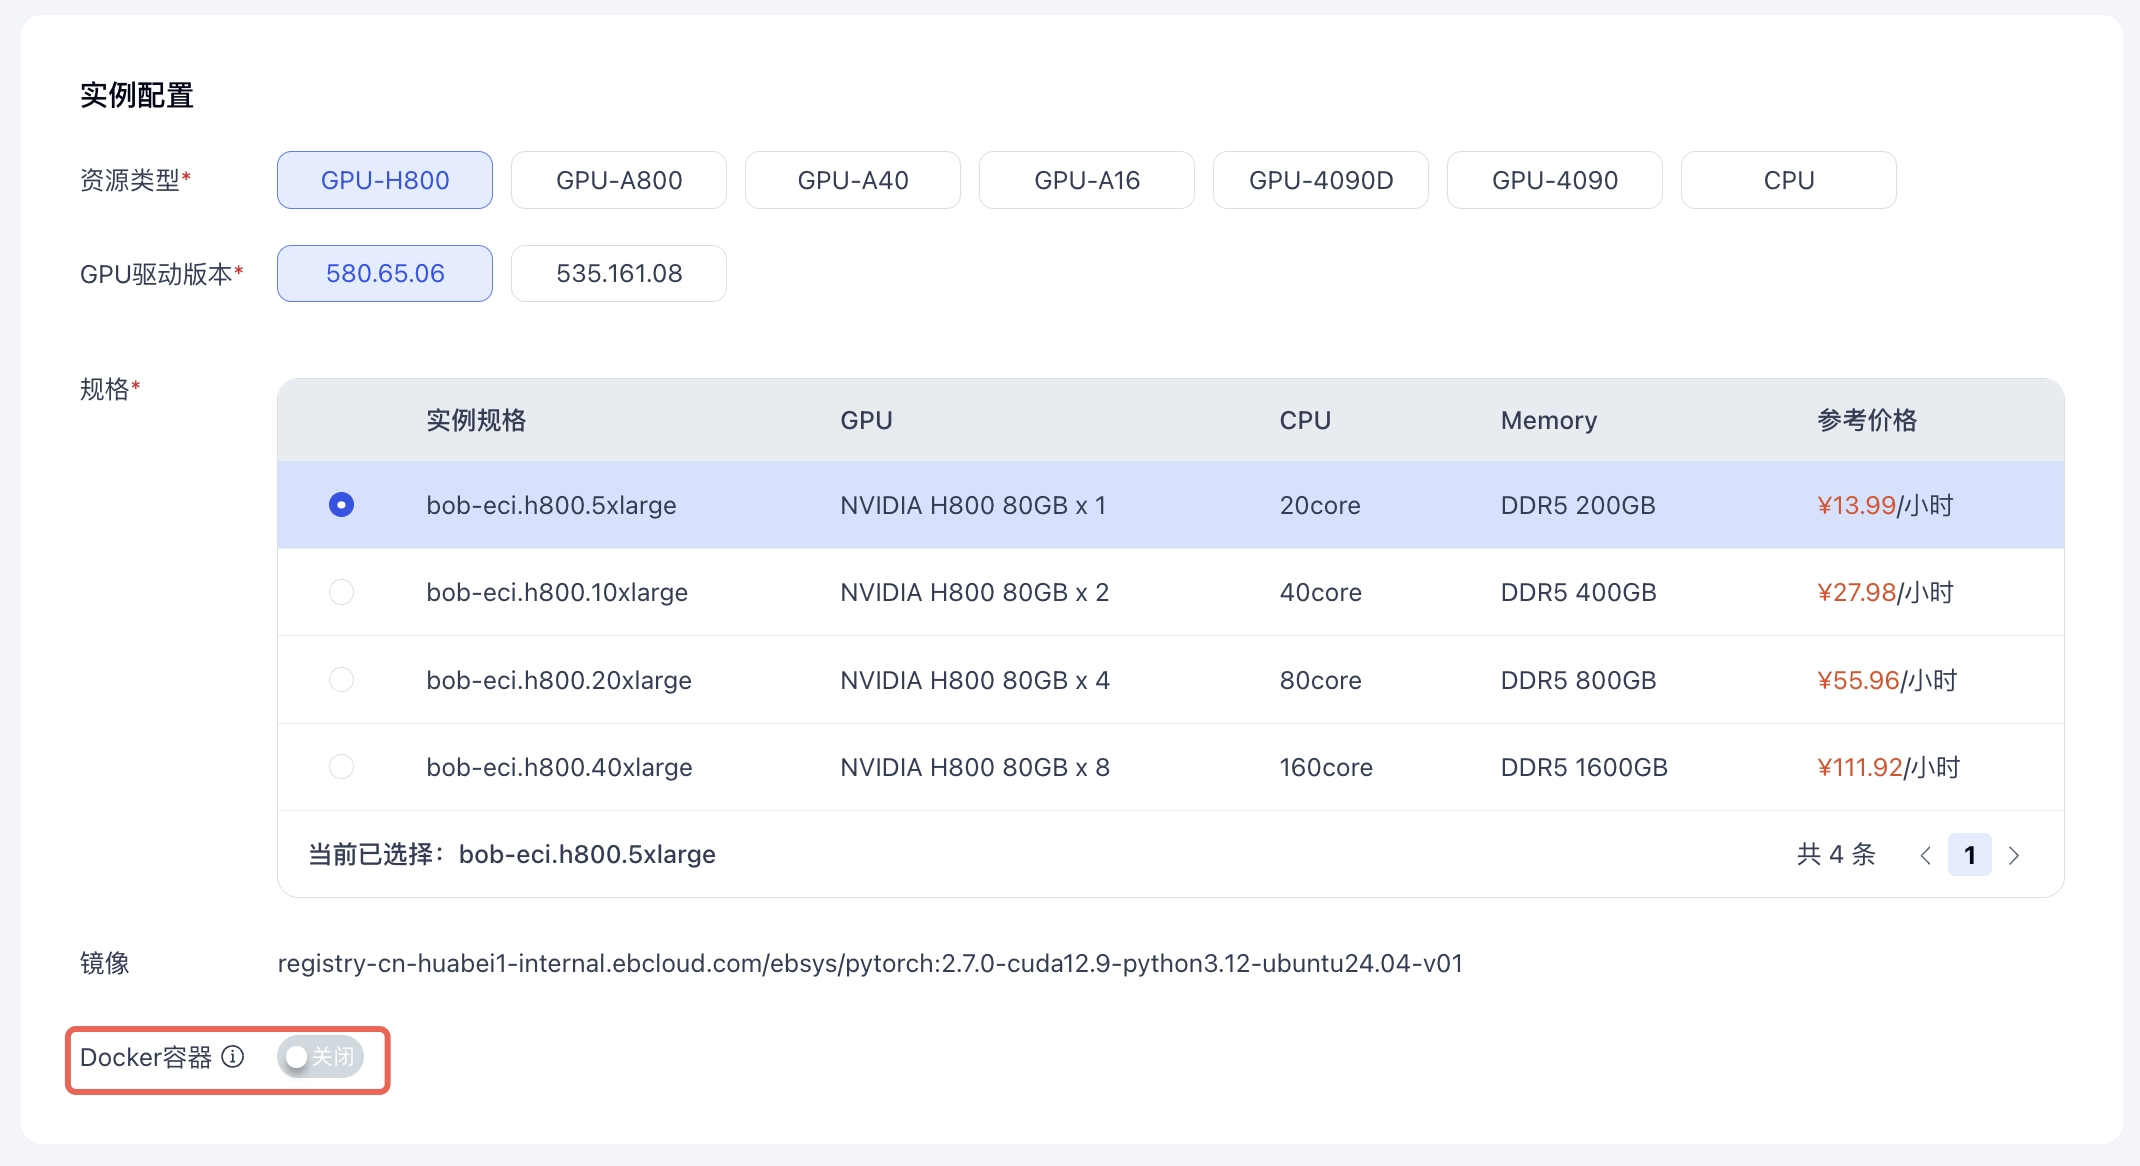Screen dimensions: 2140x1166
Task: Select GPU-H800 resource type
Action: (x=385, y=180)
